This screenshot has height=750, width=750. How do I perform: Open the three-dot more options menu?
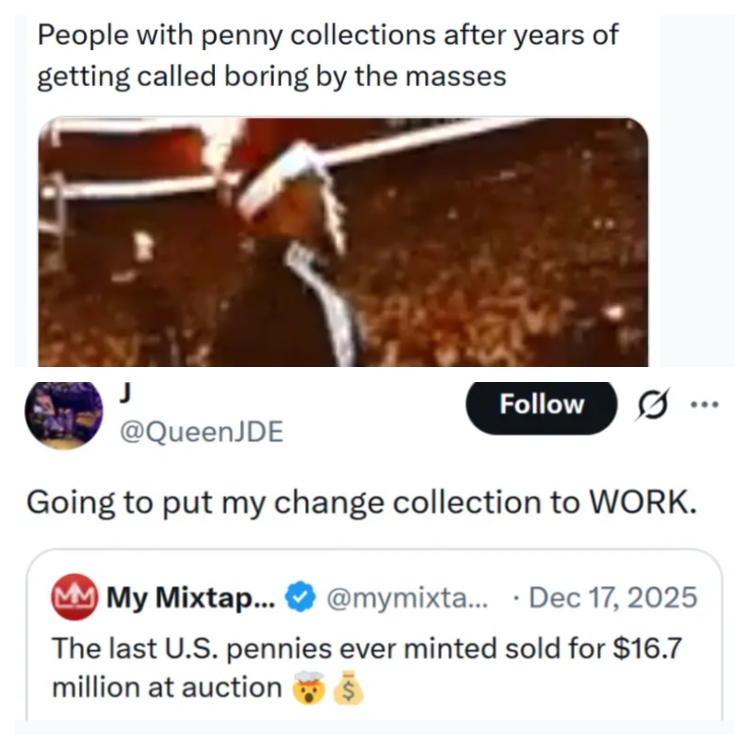(704, 405)
